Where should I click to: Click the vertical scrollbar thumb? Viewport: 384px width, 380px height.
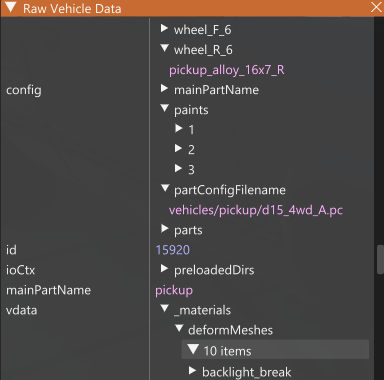380,260
